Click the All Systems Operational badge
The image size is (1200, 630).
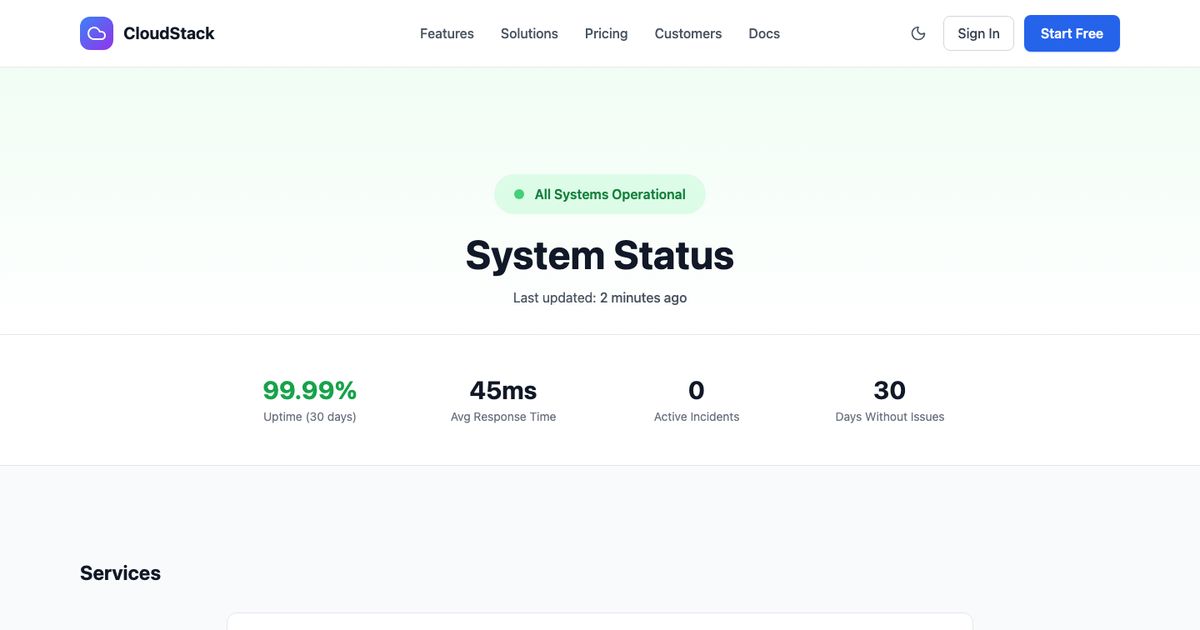600,194
